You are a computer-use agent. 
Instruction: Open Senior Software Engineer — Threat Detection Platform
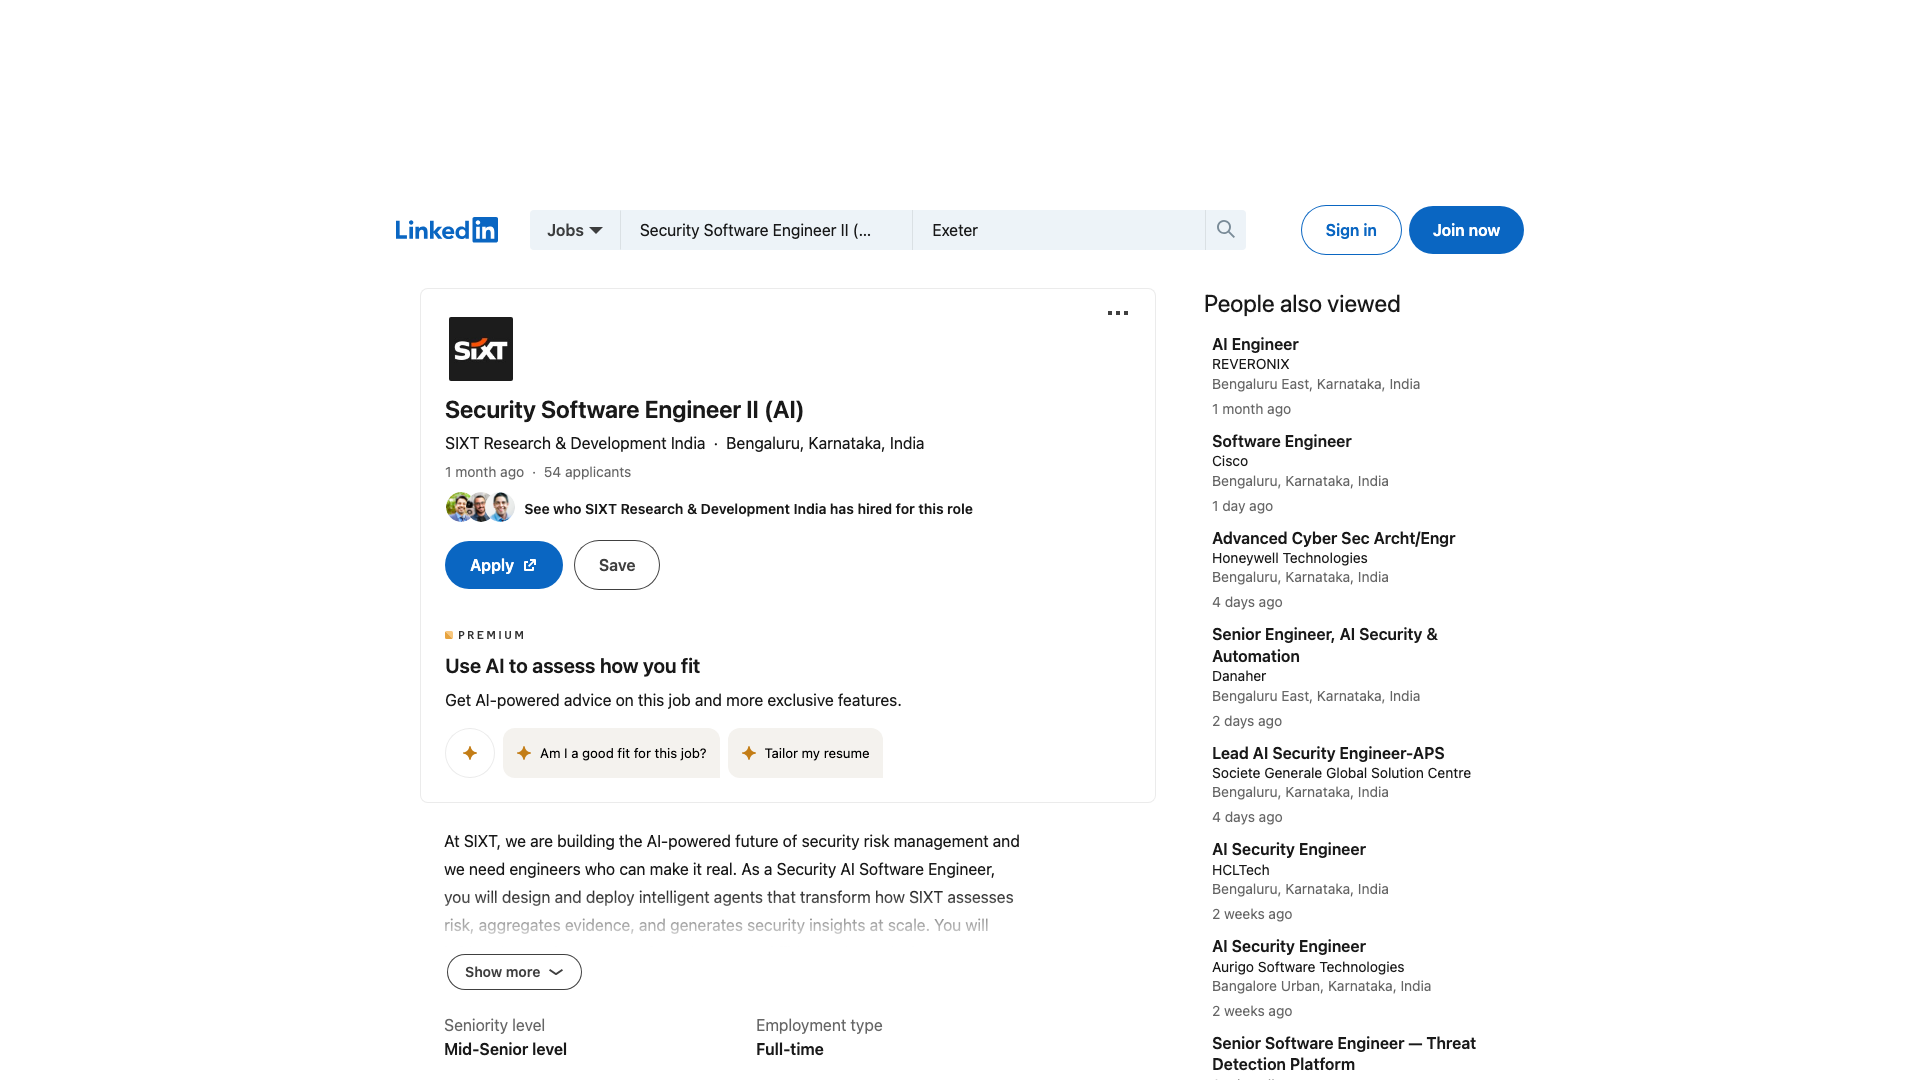point(1343,1053)
